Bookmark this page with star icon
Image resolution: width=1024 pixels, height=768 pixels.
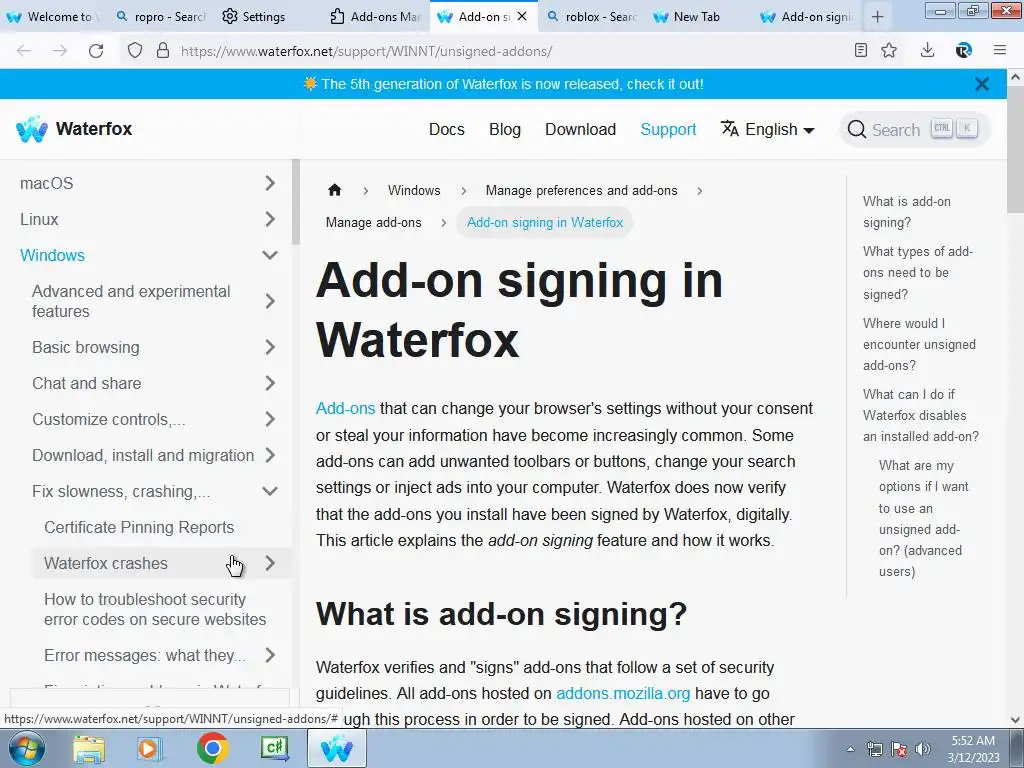889,50
